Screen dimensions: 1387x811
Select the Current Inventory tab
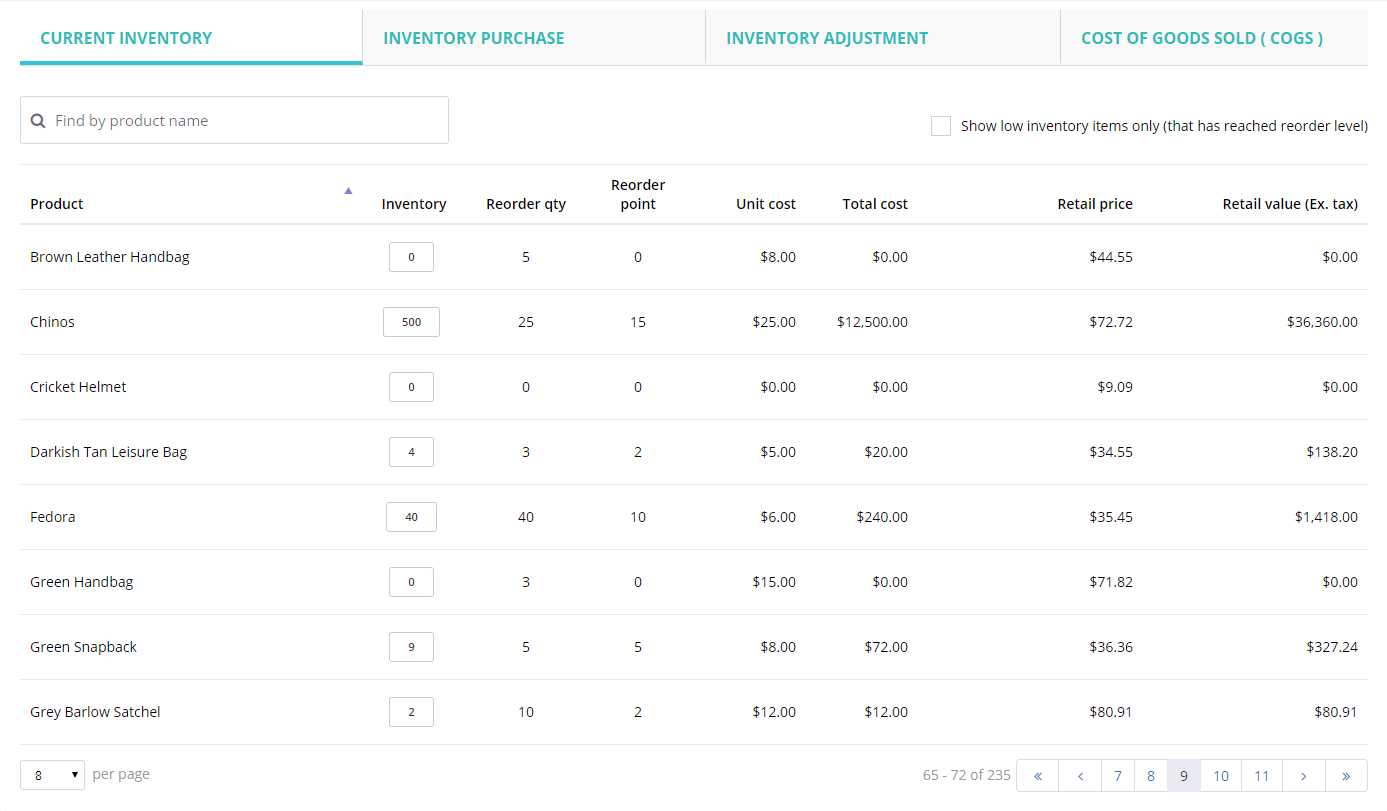point(126,38)
